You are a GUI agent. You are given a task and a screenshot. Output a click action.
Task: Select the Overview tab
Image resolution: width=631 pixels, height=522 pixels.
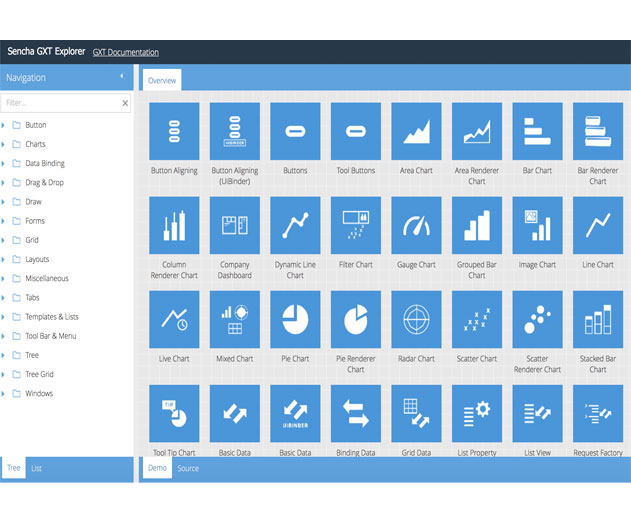[162, 80]
